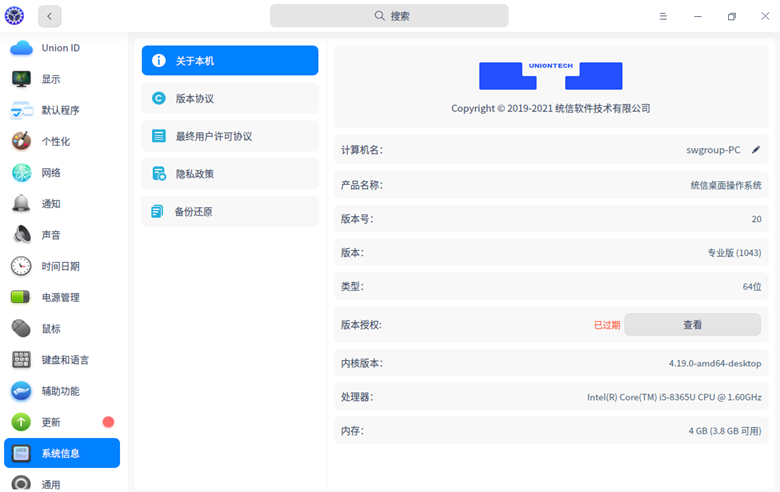
Task: Click kernel version 4.19.0-amd64-desktop
Action: click(715, 363)
